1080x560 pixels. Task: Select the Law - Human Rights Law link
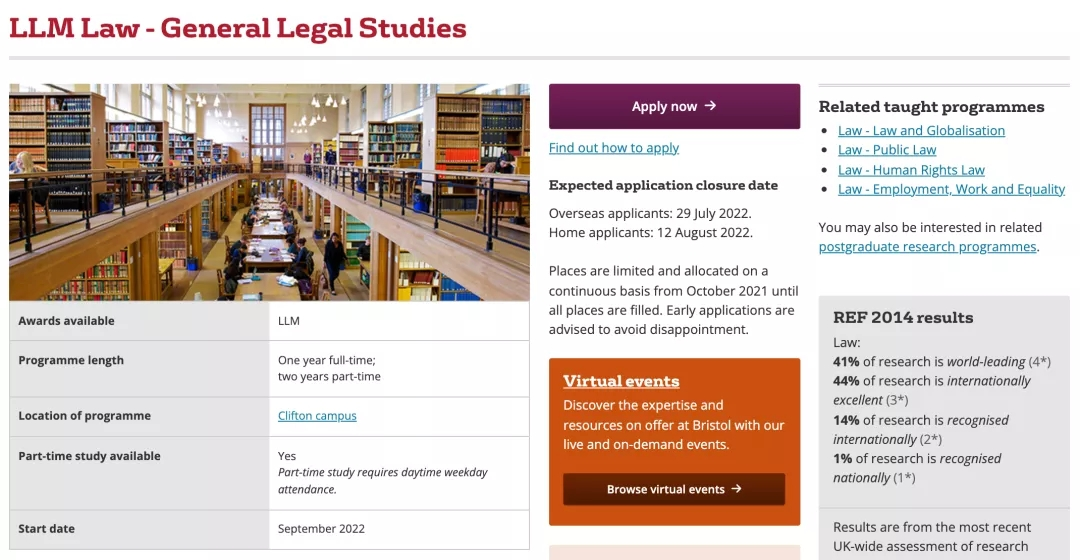[x=911, y=170]
